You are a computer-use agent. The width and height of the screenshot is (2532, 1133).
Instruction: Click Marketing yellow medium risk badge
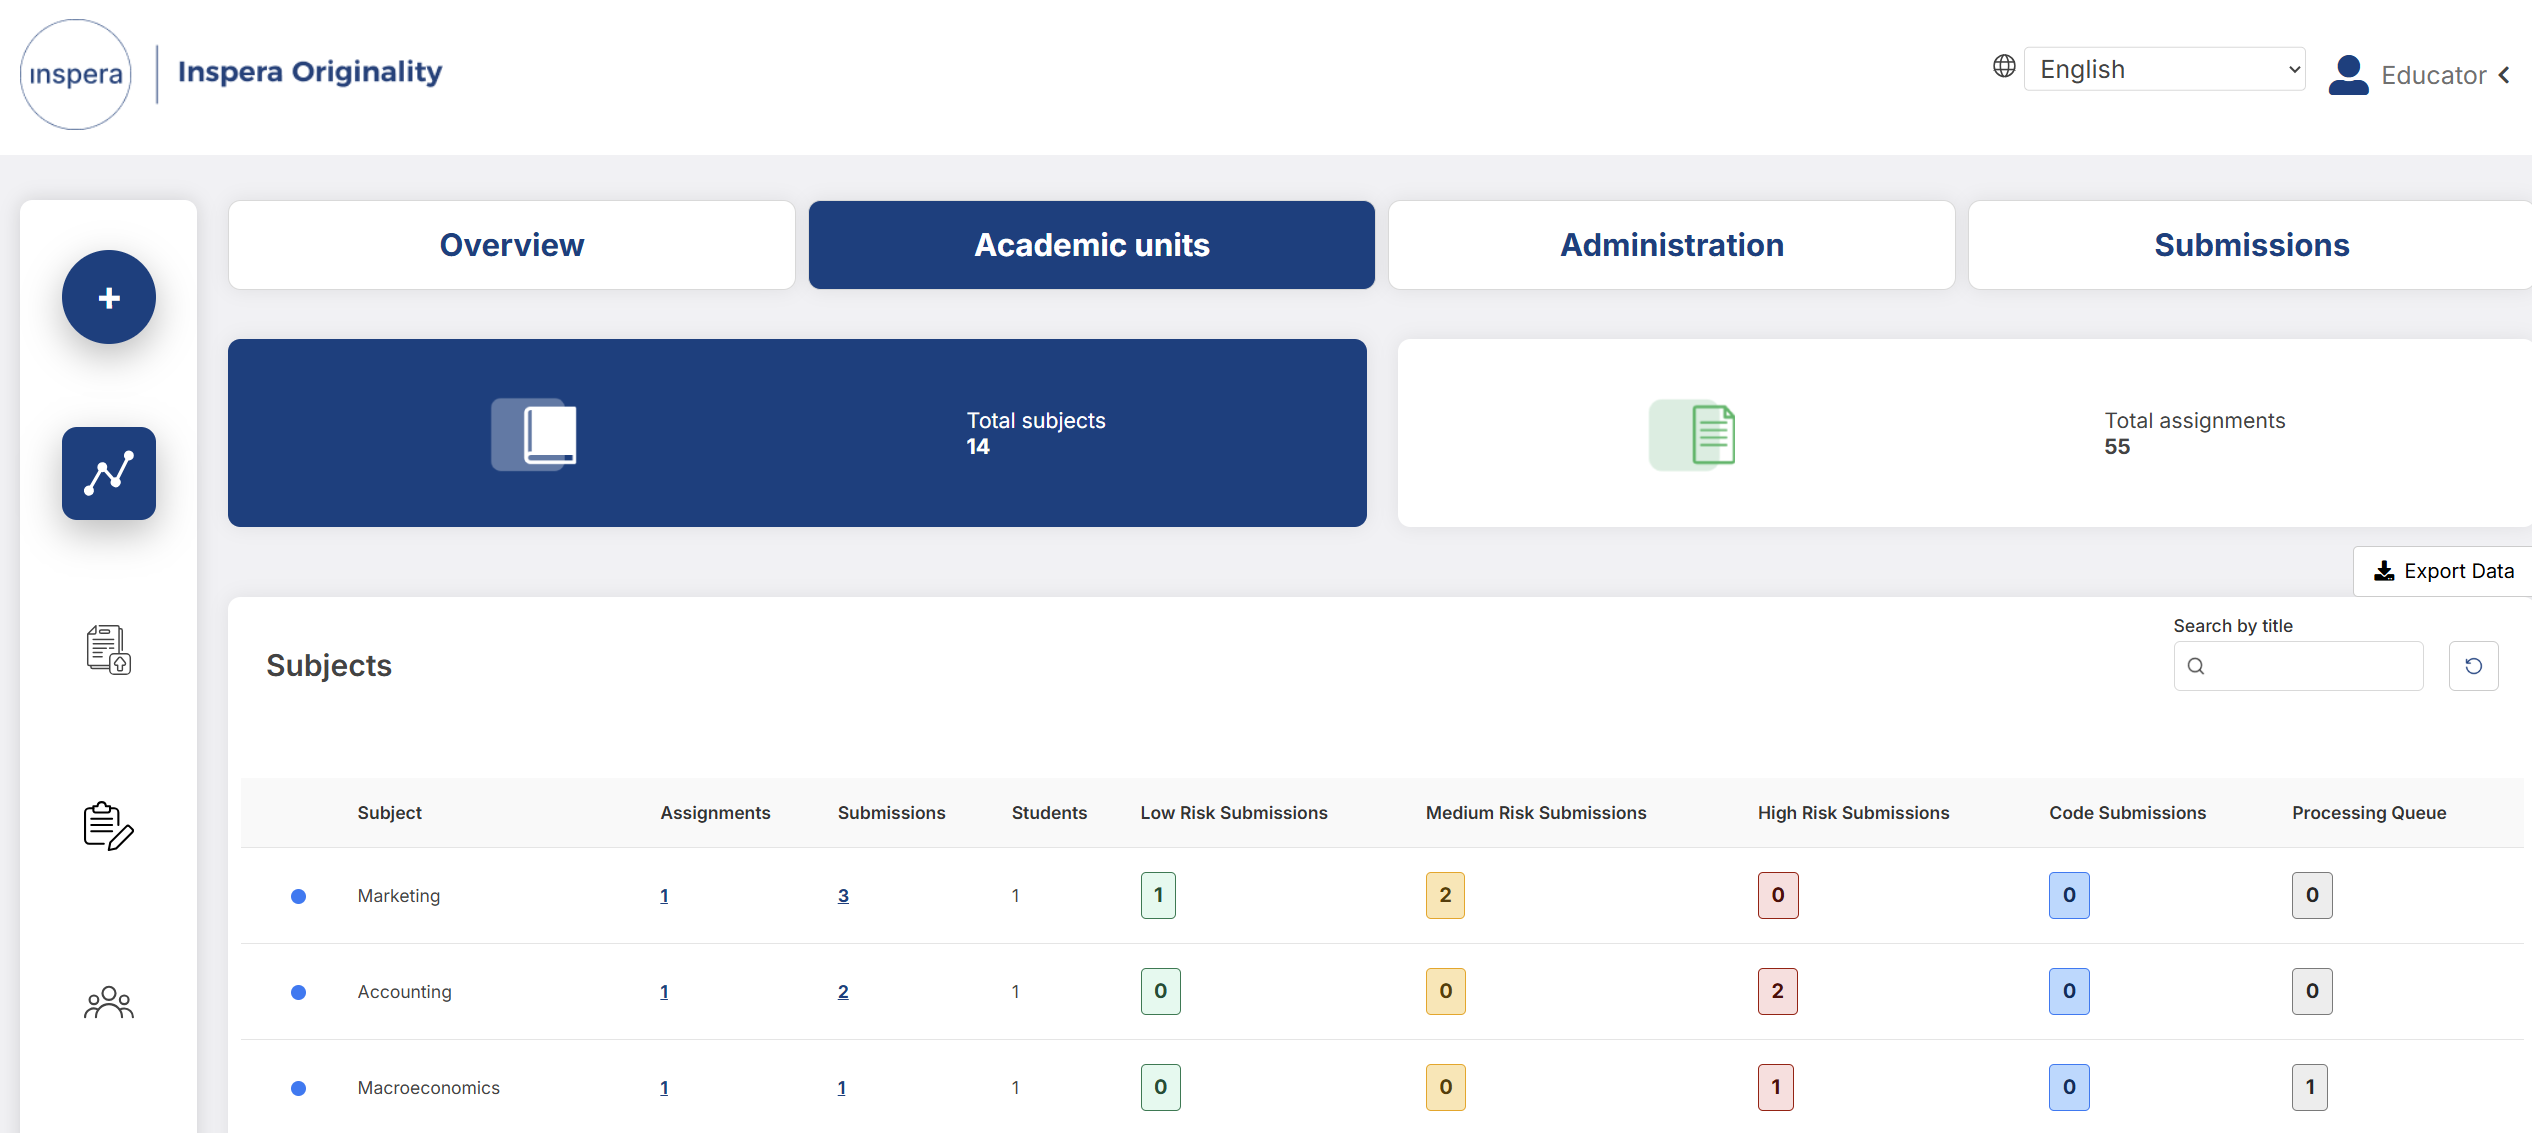pyautogui.click(x=1445, y=895)
